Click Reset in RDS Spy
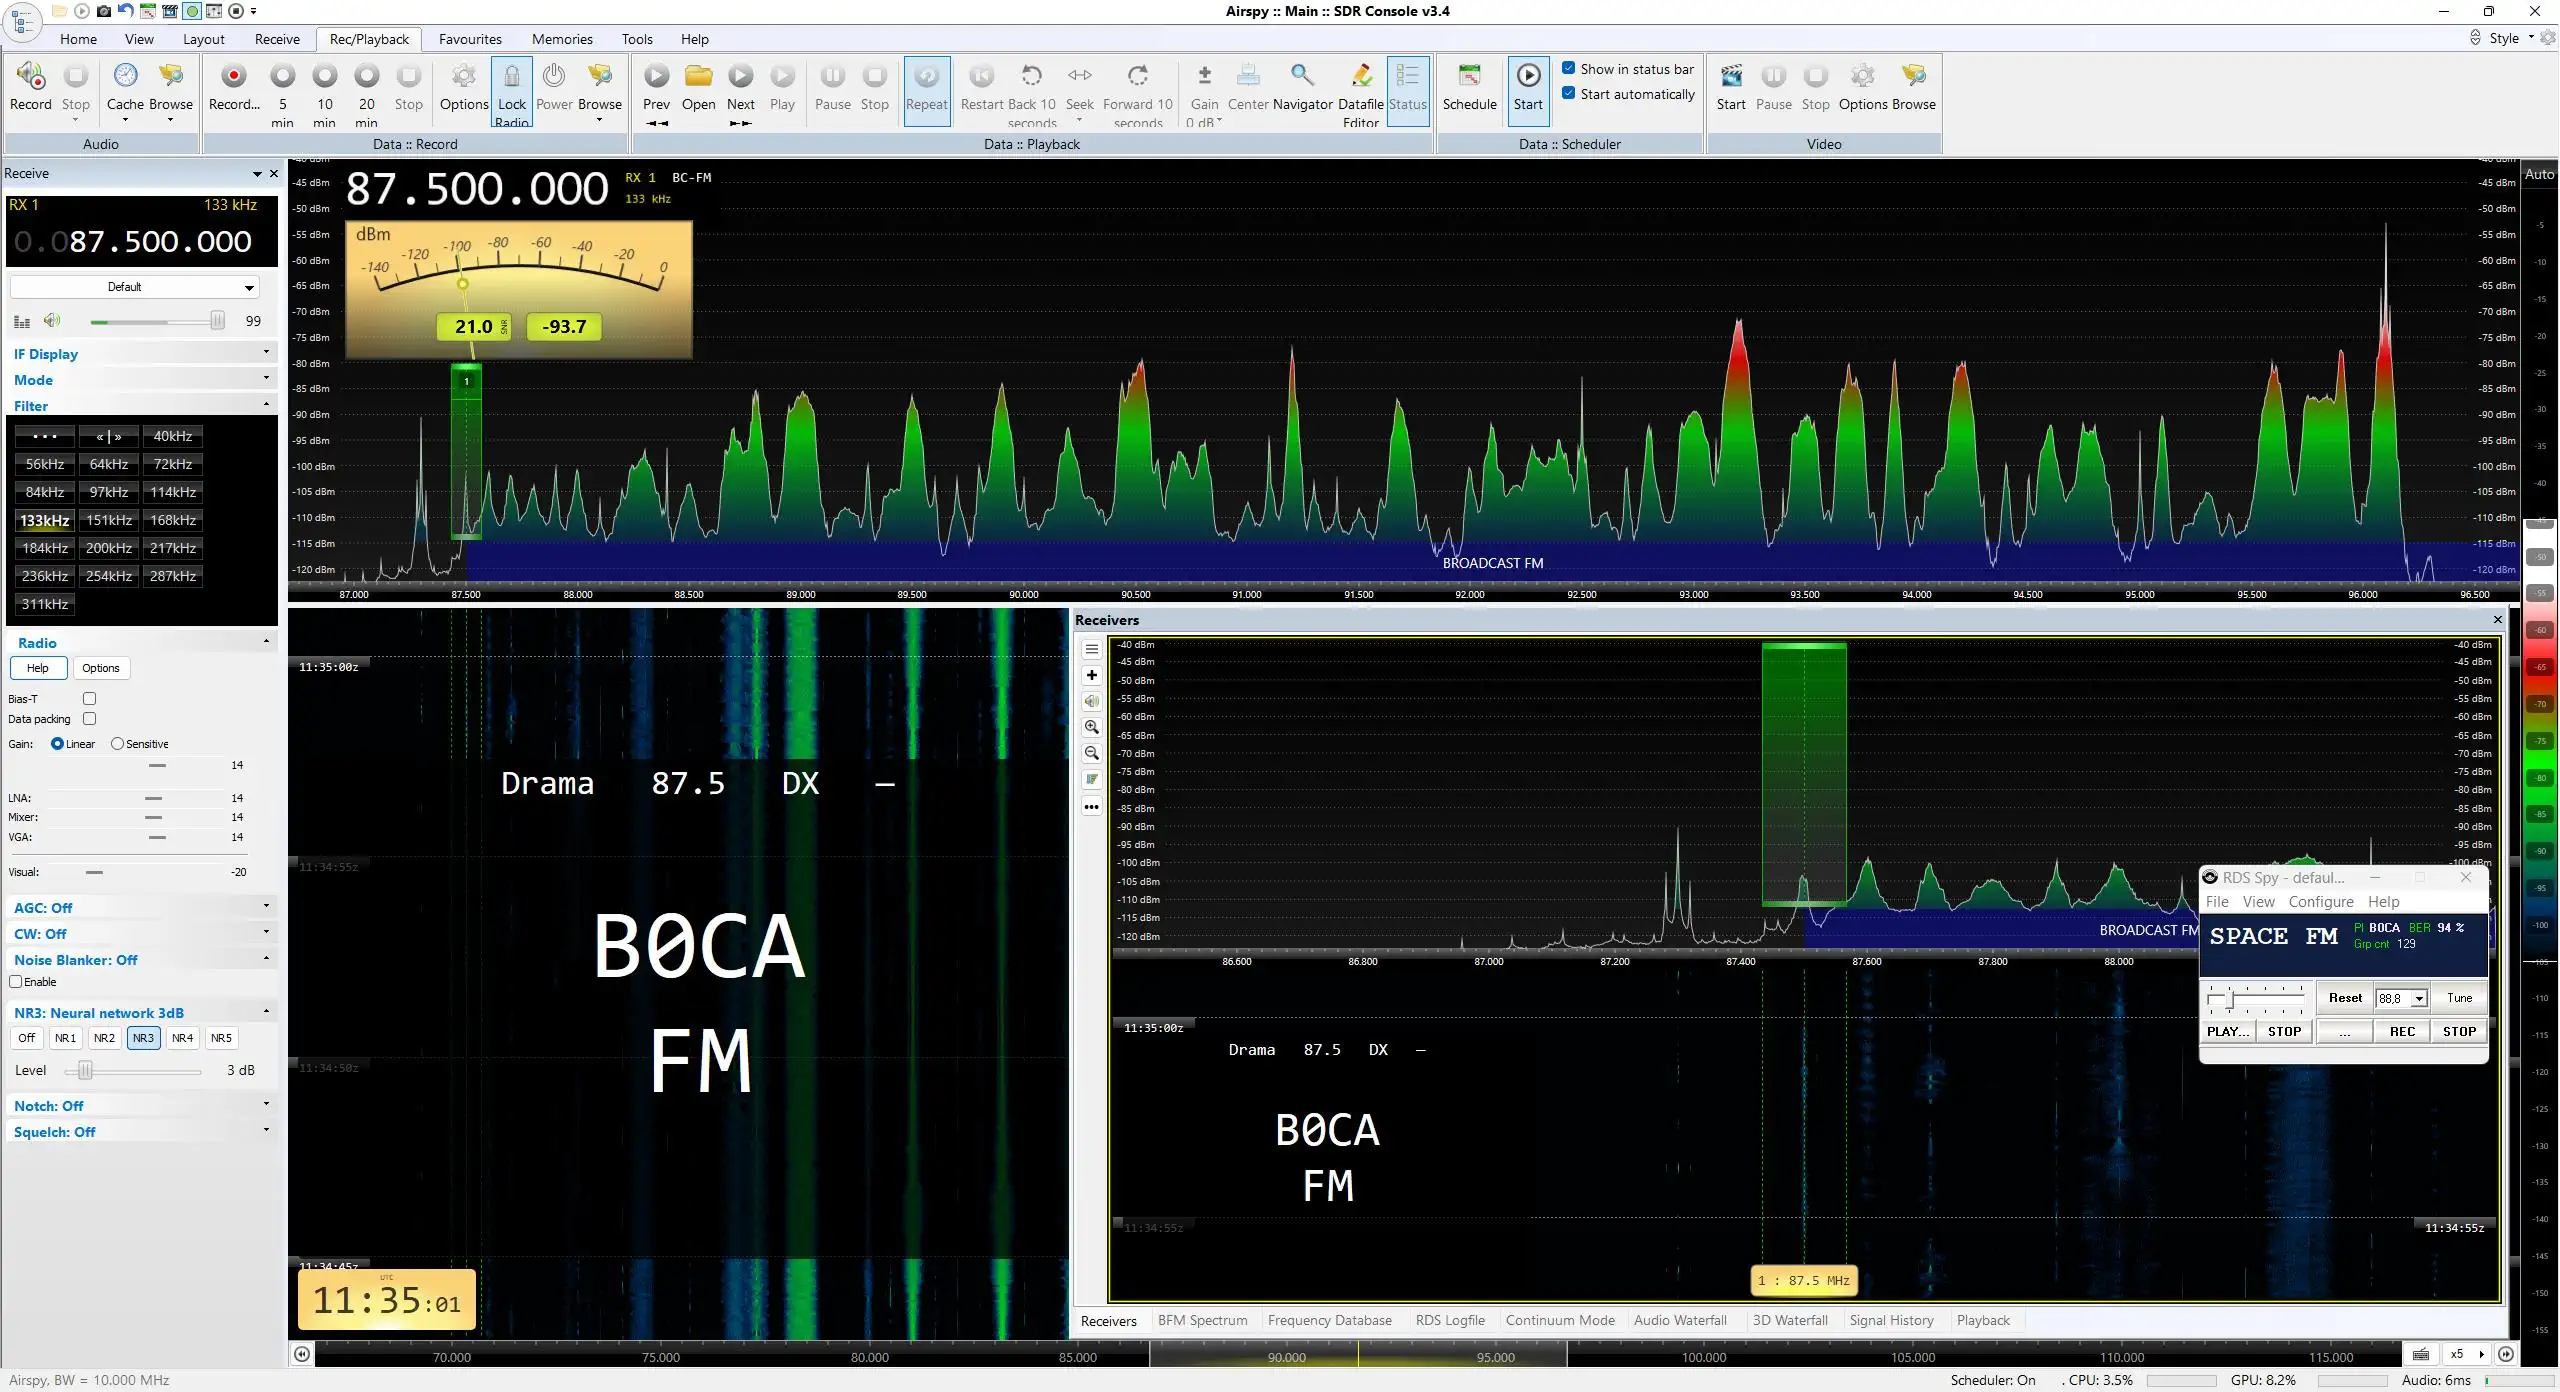The image size is (2560, 1392). pyautogui.click(x=2345, y=998)
